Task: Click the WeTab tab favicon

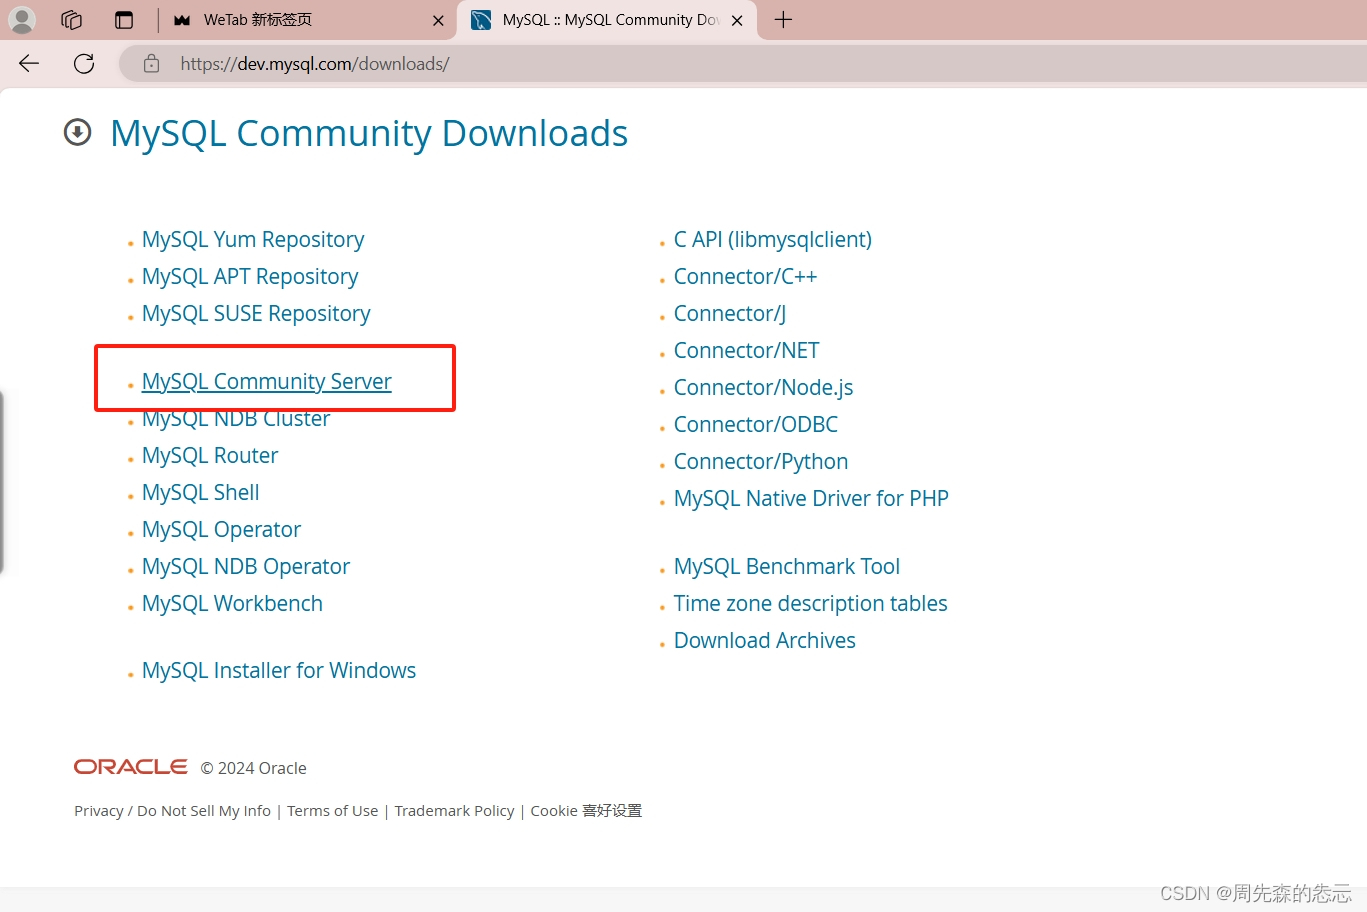Action: click(182, 20)
